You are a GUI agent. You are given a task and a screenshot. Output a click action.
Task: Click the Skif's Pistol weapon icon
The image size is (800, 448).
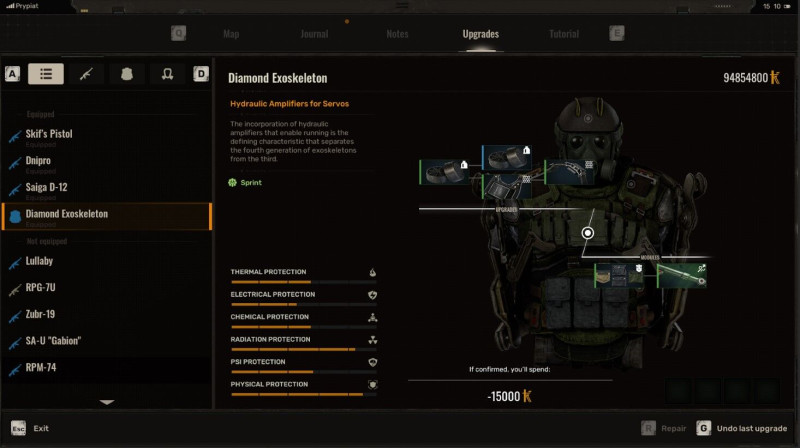pyautogui.click(x=15, y=136)
